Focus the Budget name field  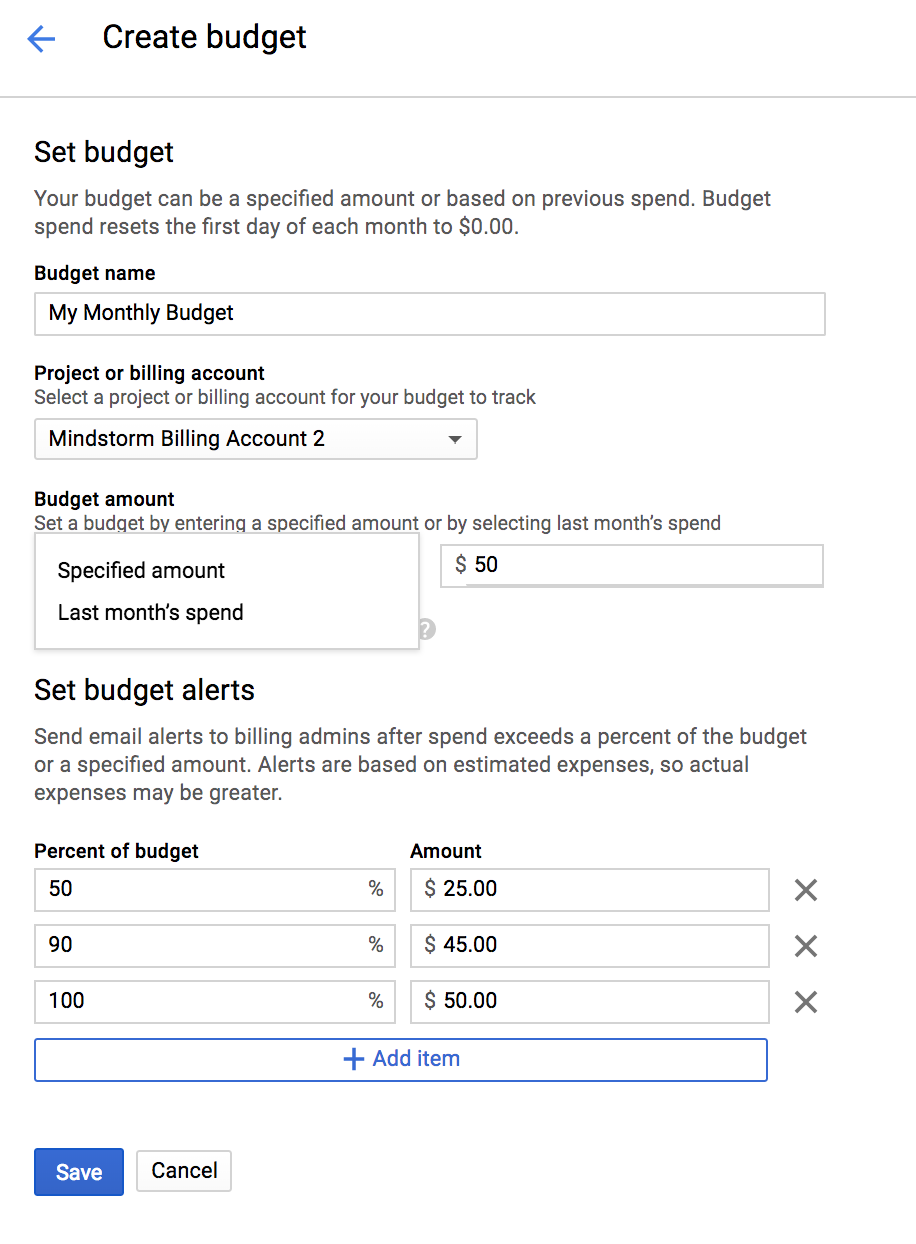429,313
